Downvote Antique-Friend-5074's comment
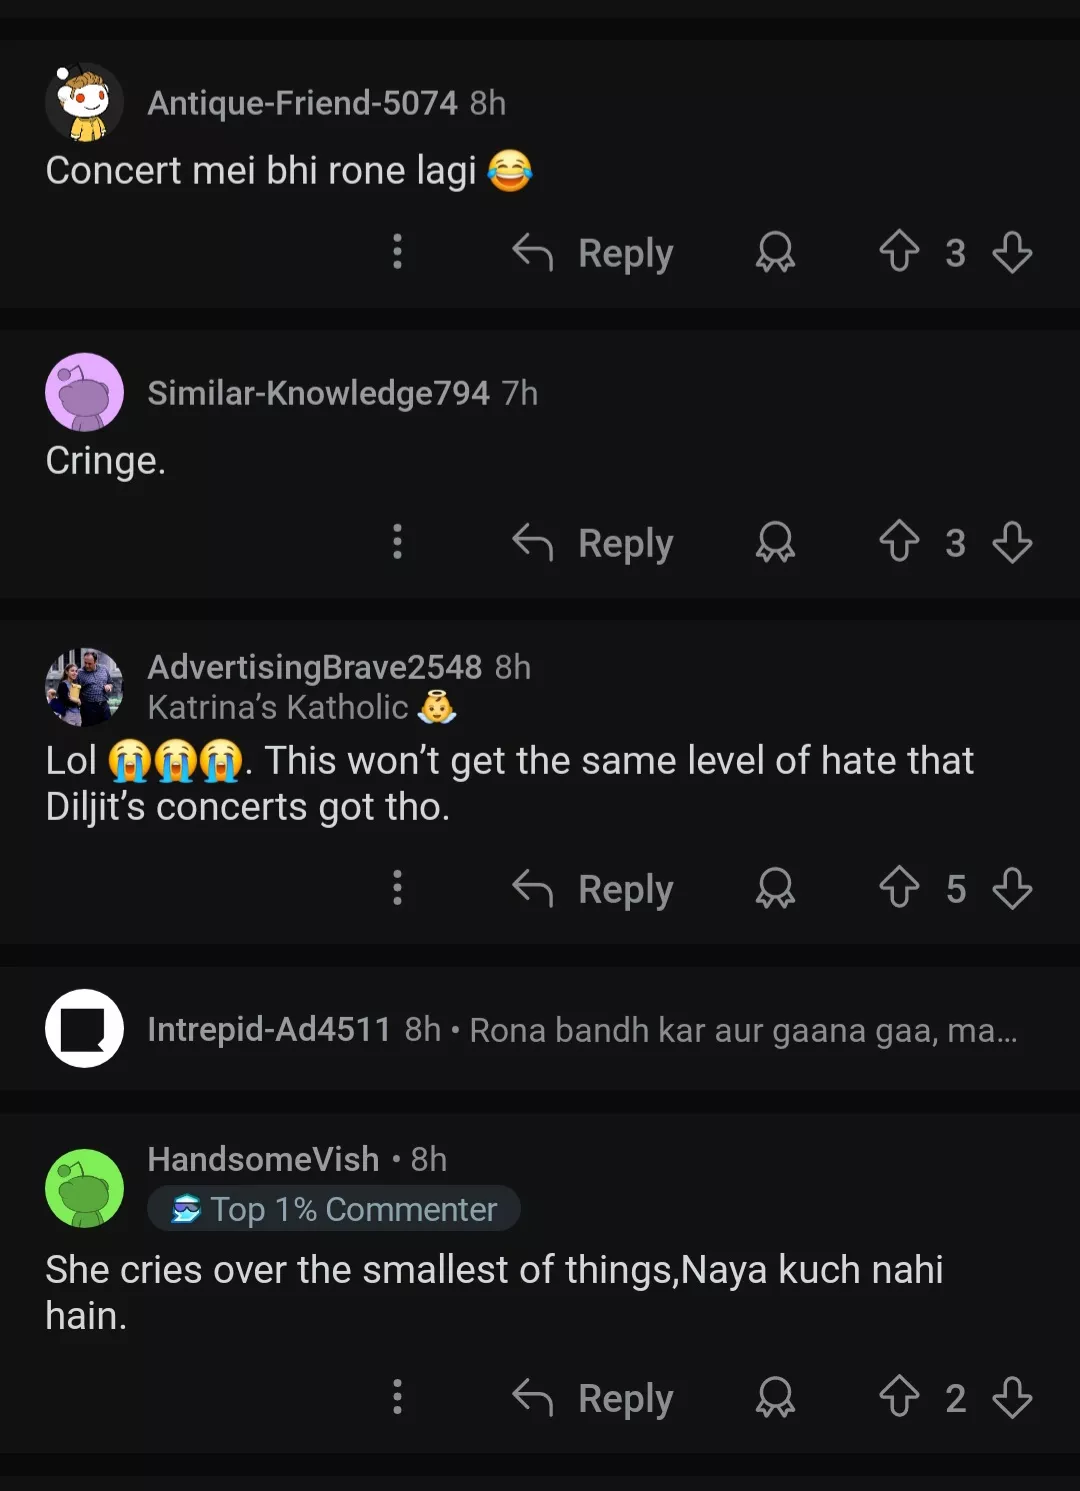Viewport: 1080px width, 1491px height. (x=1012, y=252)
